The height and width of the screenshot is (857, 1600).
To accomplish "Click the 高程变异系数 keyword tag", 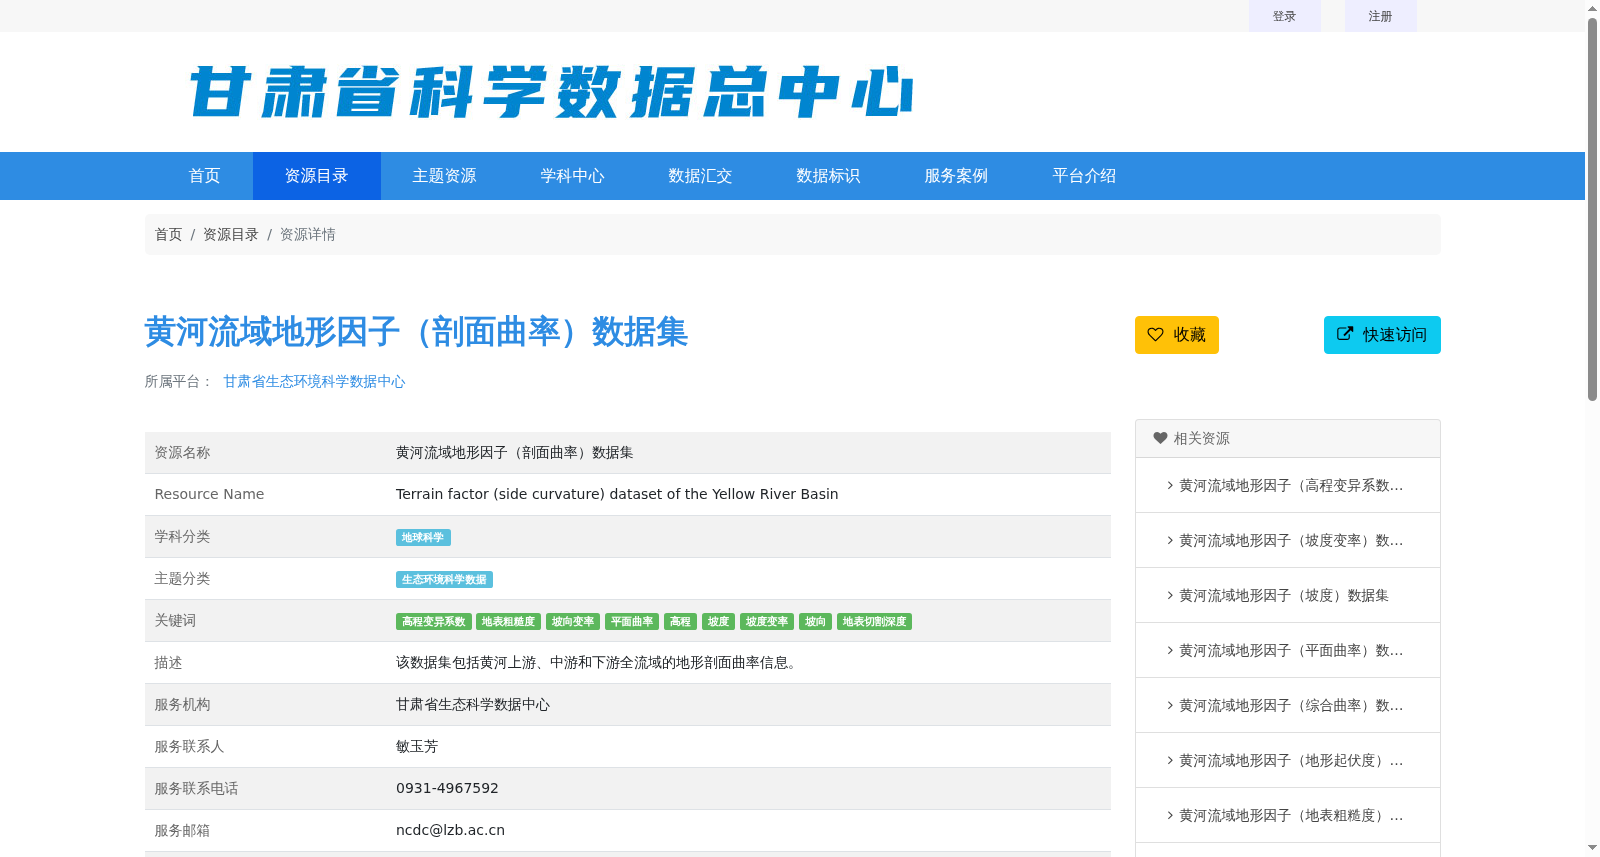I will coord(434,622).
